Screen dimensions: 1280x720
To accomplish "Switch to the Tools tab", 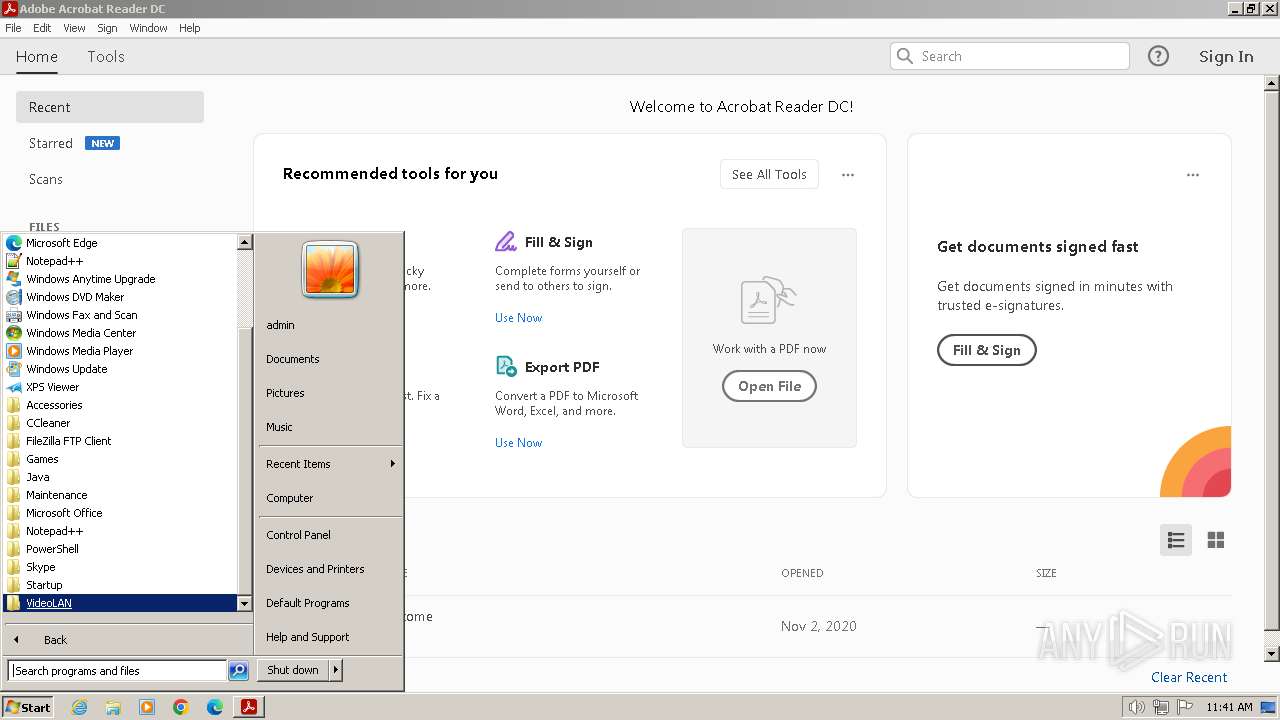I will click(106, 56).
